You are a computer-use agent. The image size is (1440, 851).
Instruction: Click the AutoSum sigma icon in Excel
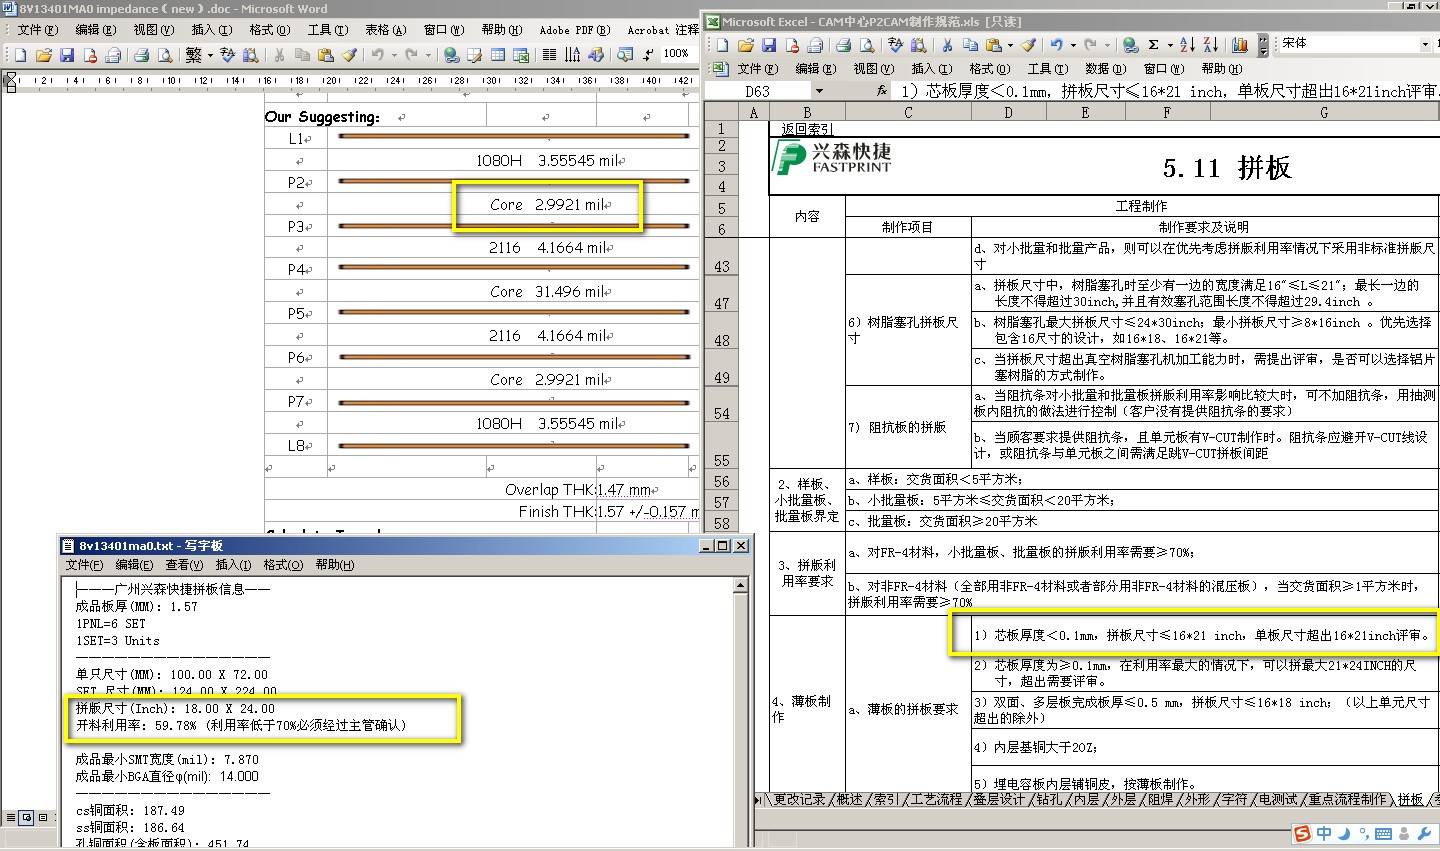click(x=1154, y=45)
